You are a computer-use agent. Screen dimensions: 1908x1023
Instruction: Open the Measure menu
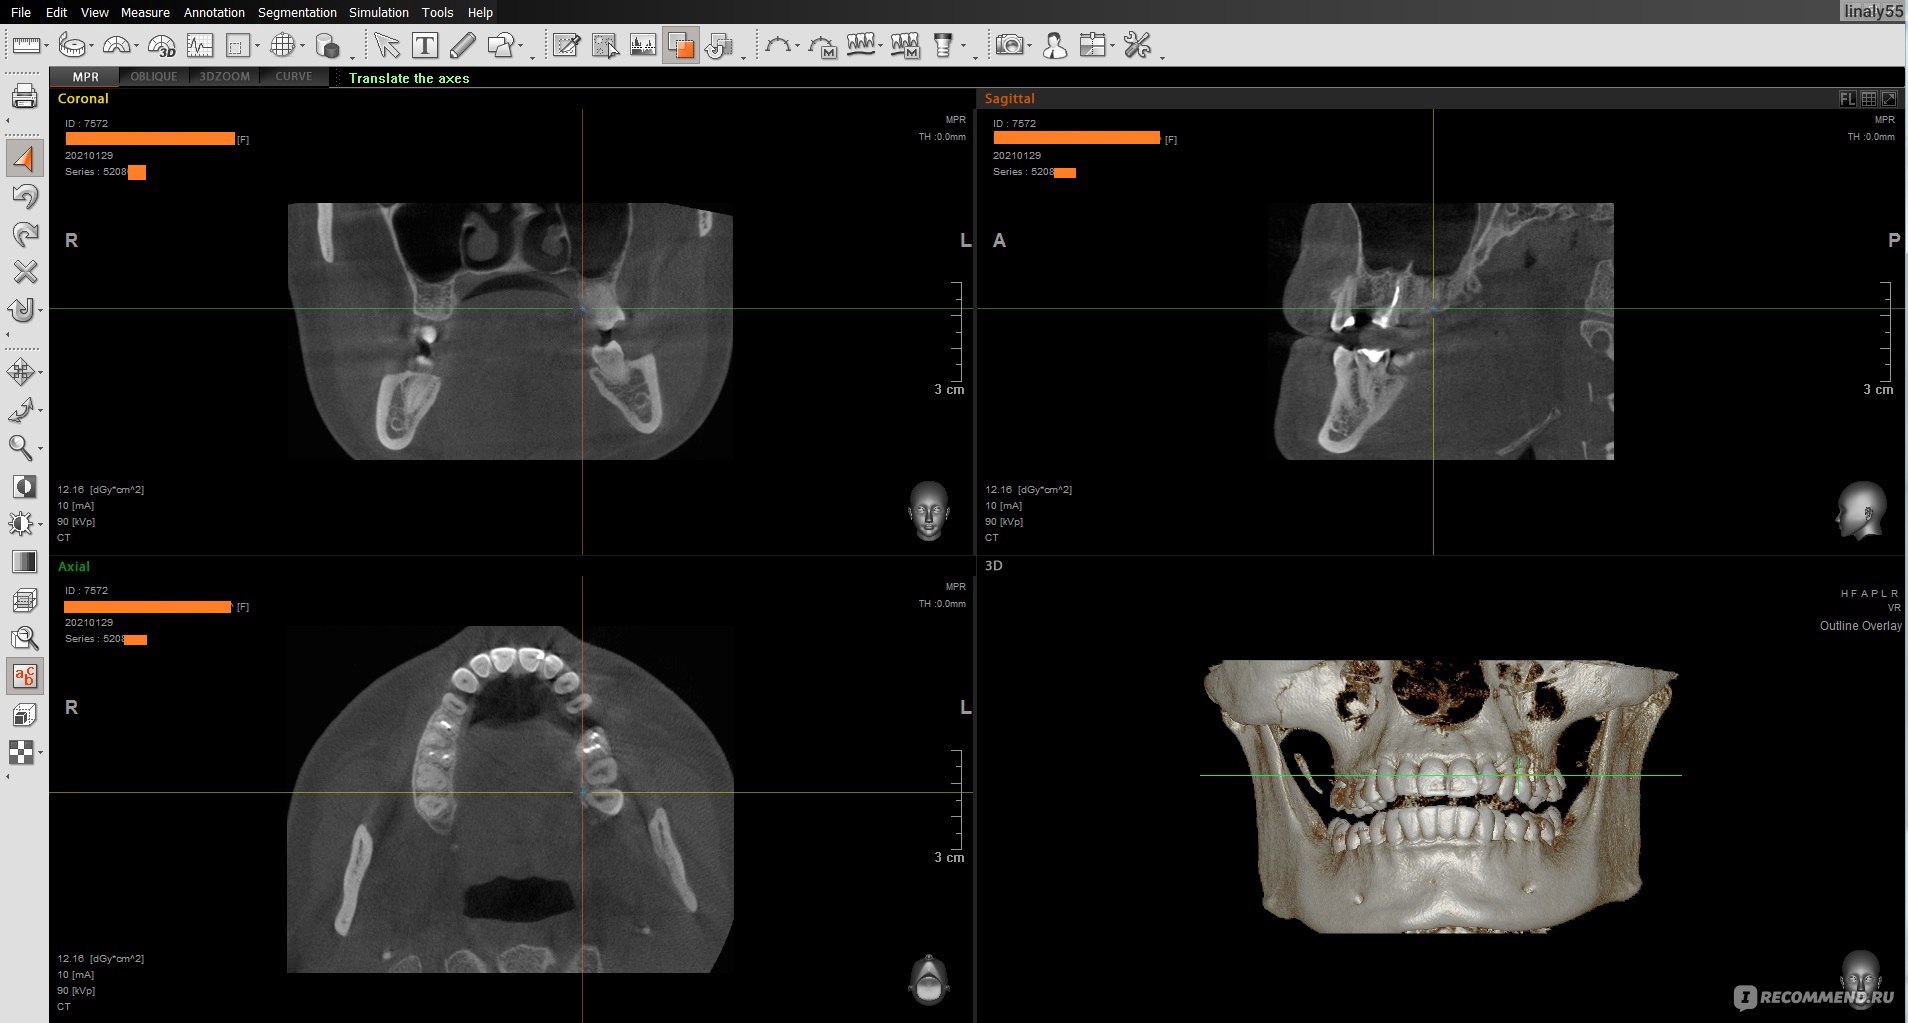145,12
